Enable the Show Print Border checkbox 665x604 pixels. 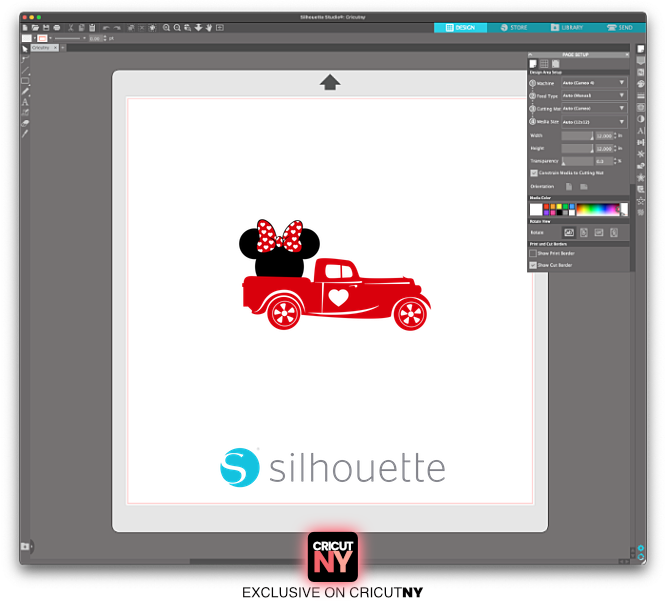[533, 253]
